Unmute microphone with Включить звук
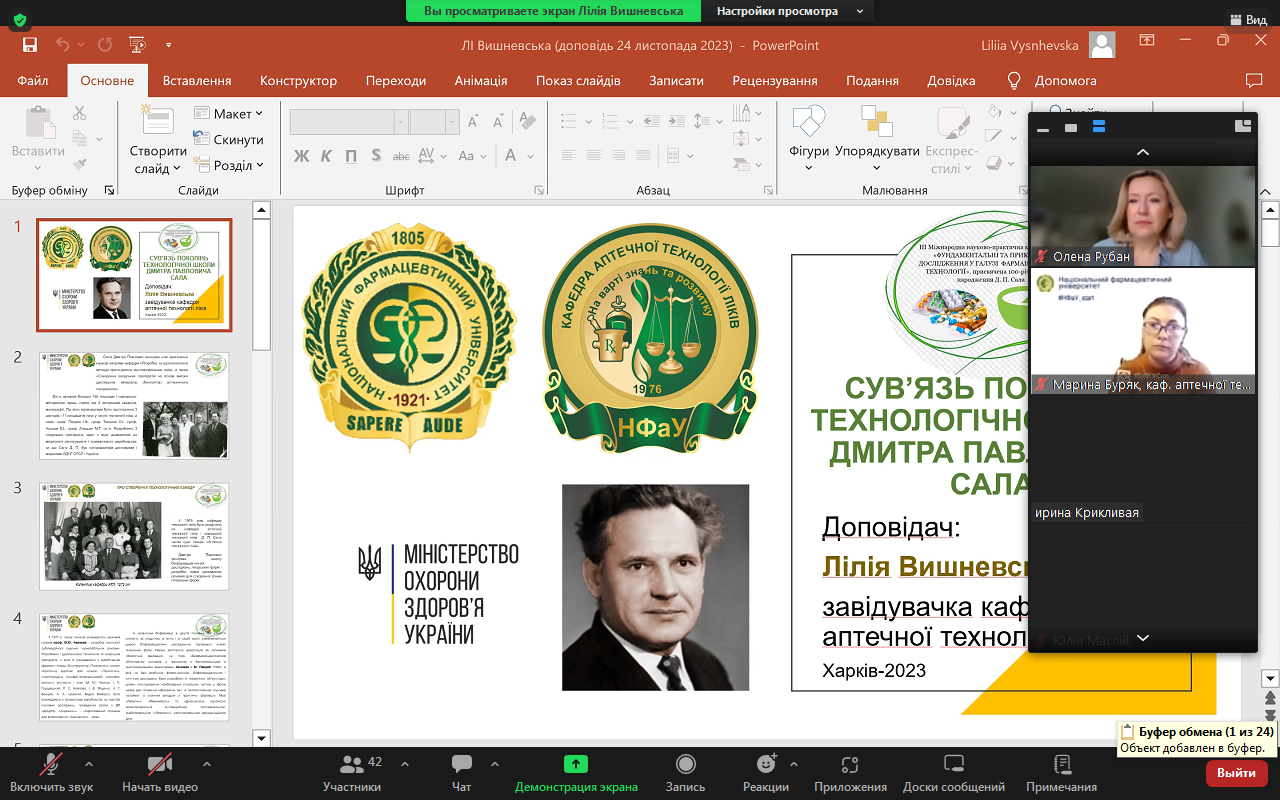1280x800 pixels. tap(51, 771)
